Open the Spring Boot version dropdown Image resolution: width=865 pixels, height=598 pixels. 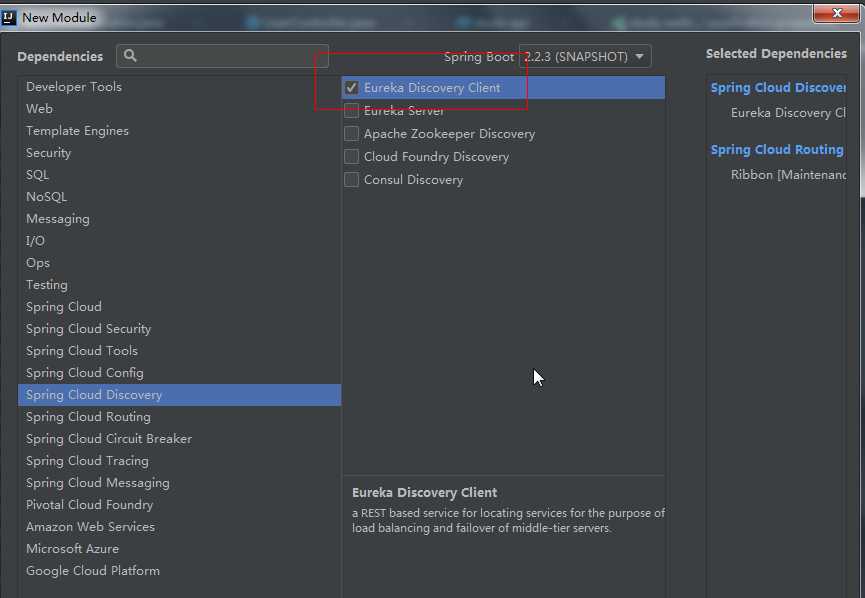pos(585,56)
